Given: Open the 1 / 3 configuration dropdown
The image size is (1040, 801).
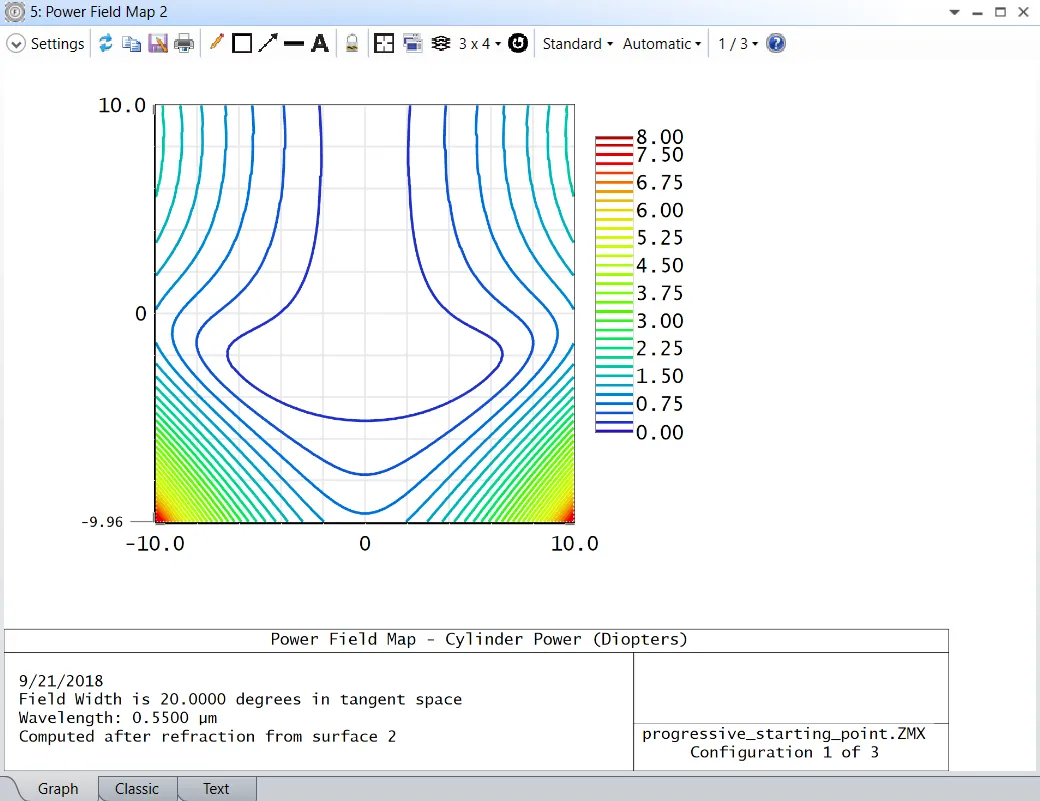Looking at the screenshot, I should click(737, 44).
